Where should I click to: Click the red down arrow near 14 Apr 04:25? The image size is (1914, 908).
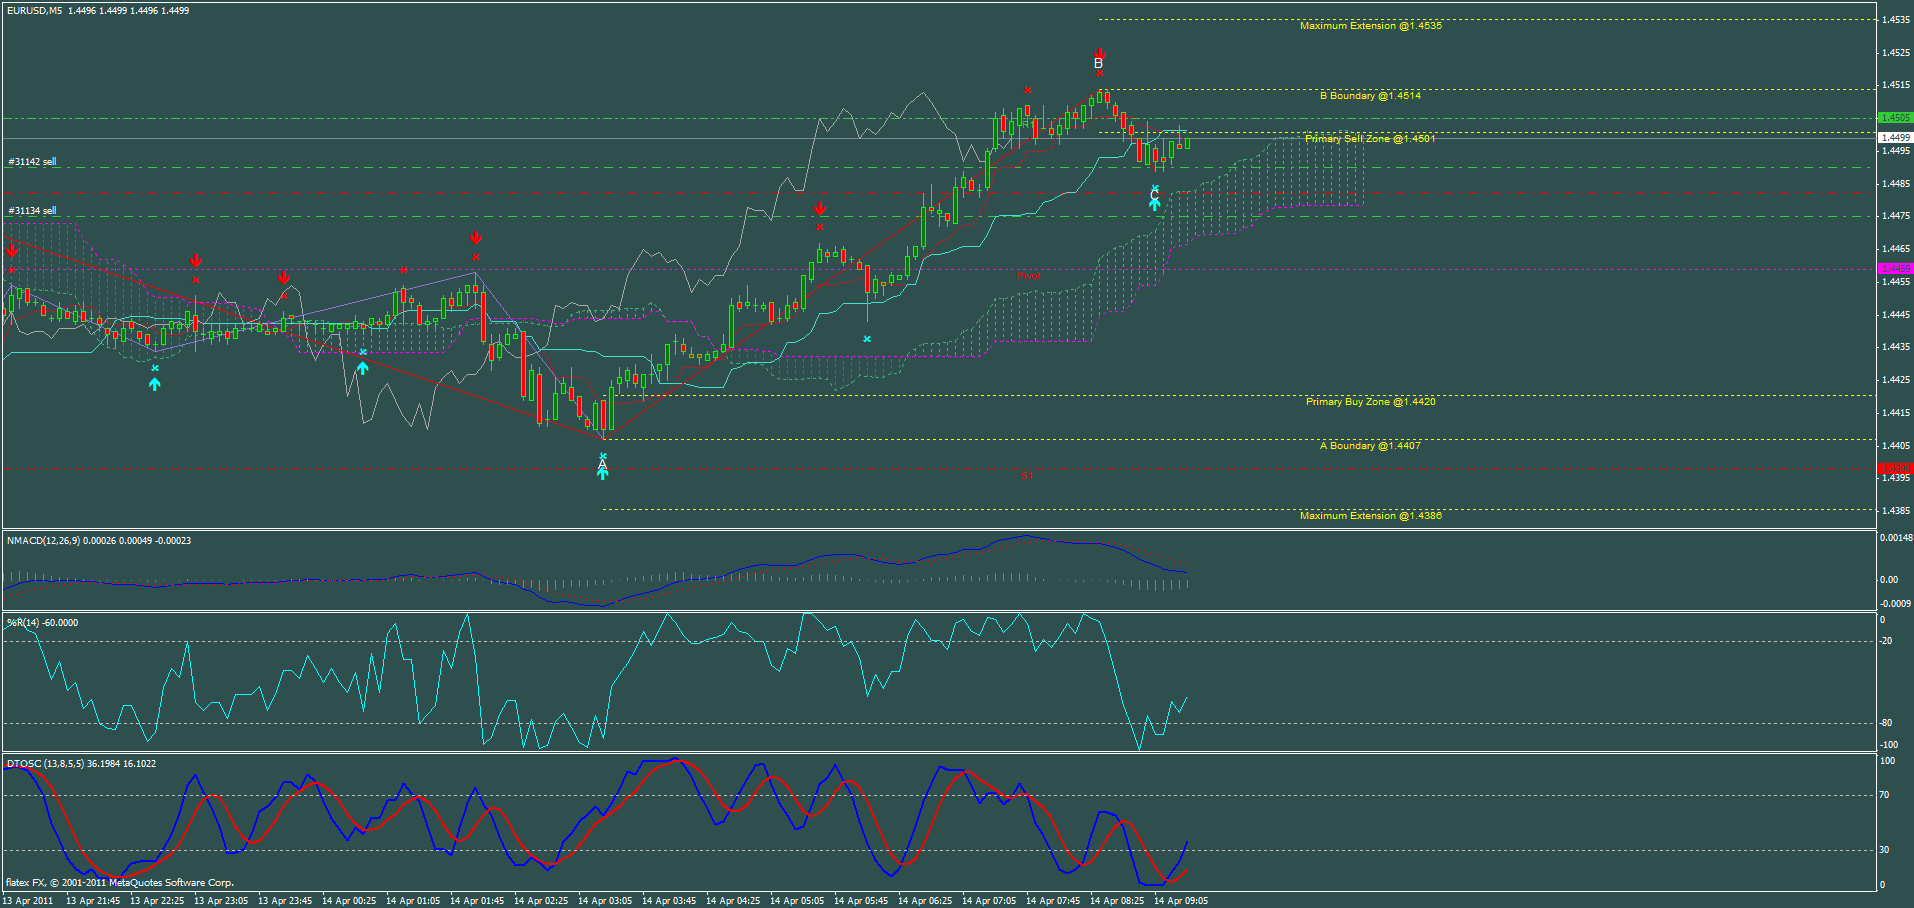820,211
